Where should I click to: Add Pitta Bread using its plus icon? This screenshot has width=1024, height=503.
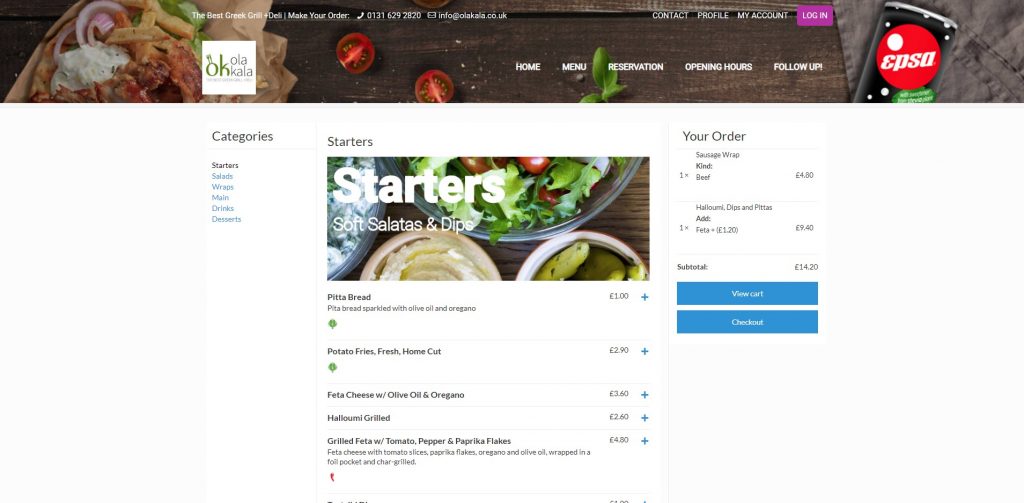click(x=645, y=297)
